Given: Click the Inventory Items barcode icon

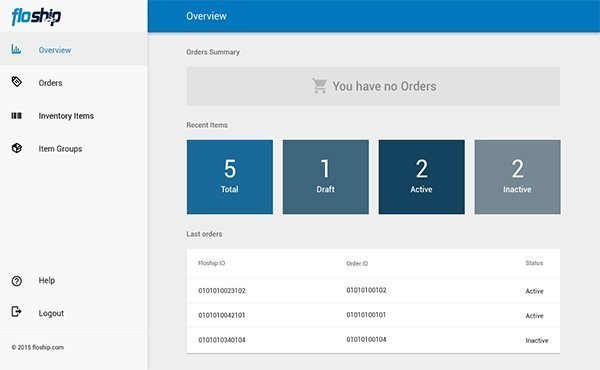Looking at the screenshot, I should click(16, 116).
